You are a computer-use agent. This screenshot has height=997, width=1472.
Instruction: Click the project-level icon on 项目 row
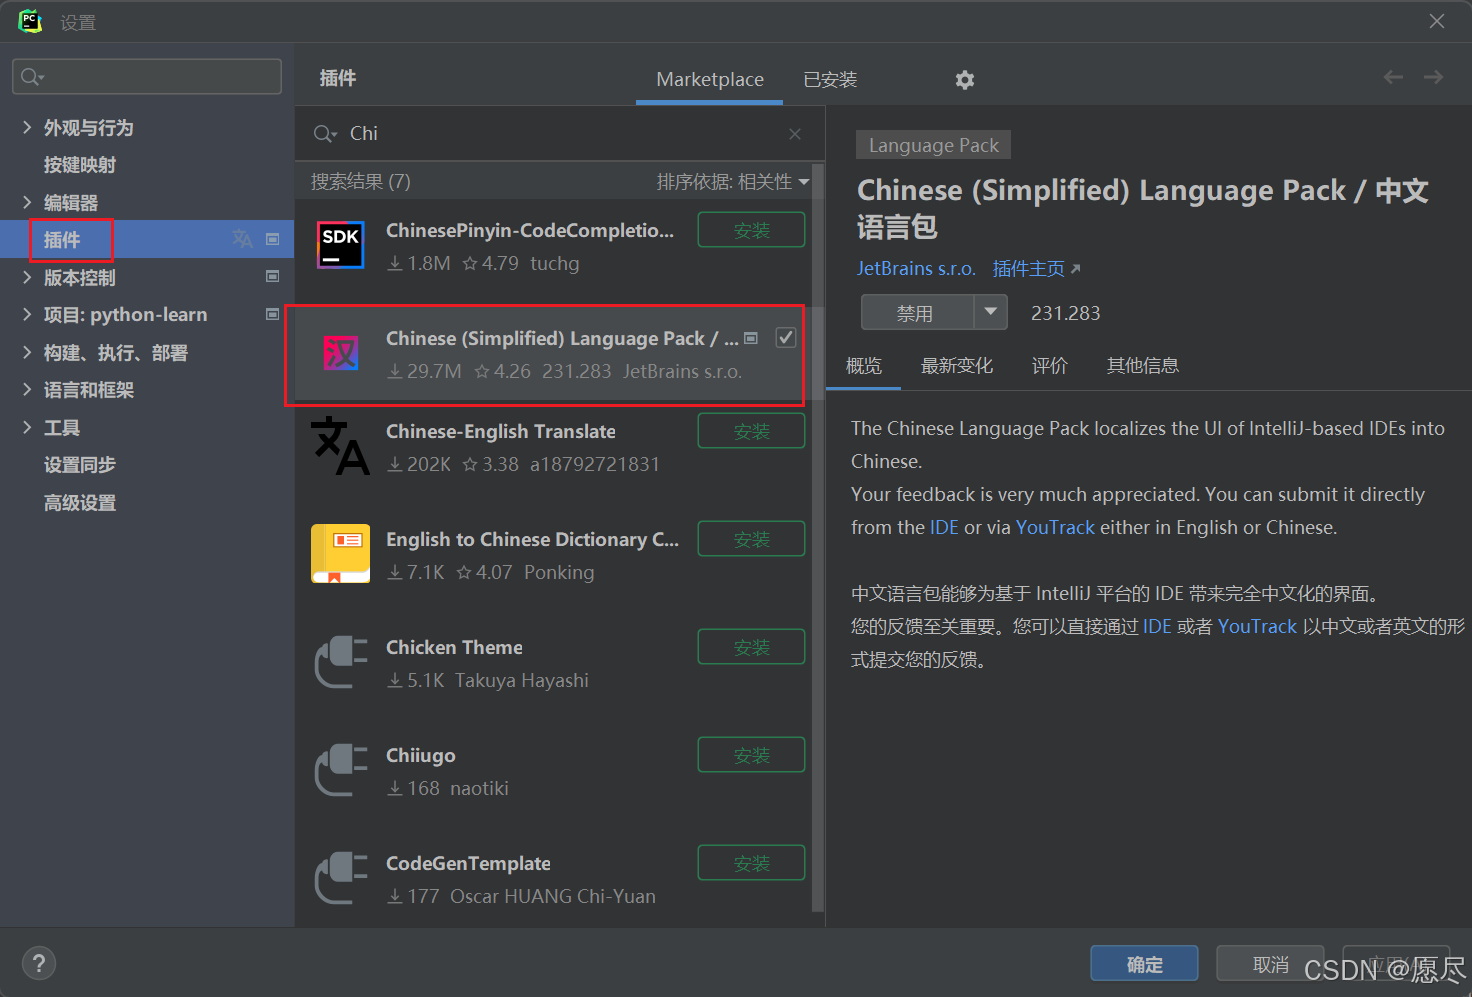click(x=272, y=314)
